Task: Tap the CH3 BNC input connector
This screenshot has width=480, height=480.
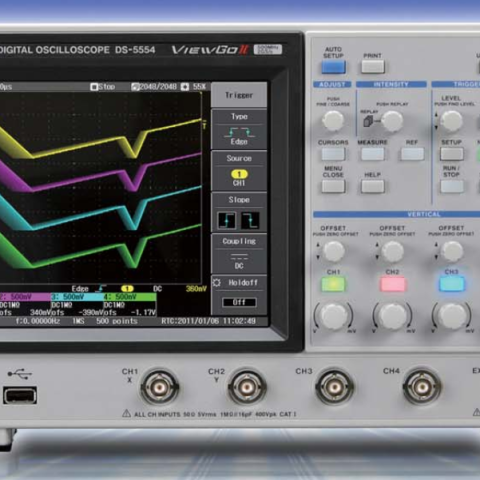Action: coord(334,387)
